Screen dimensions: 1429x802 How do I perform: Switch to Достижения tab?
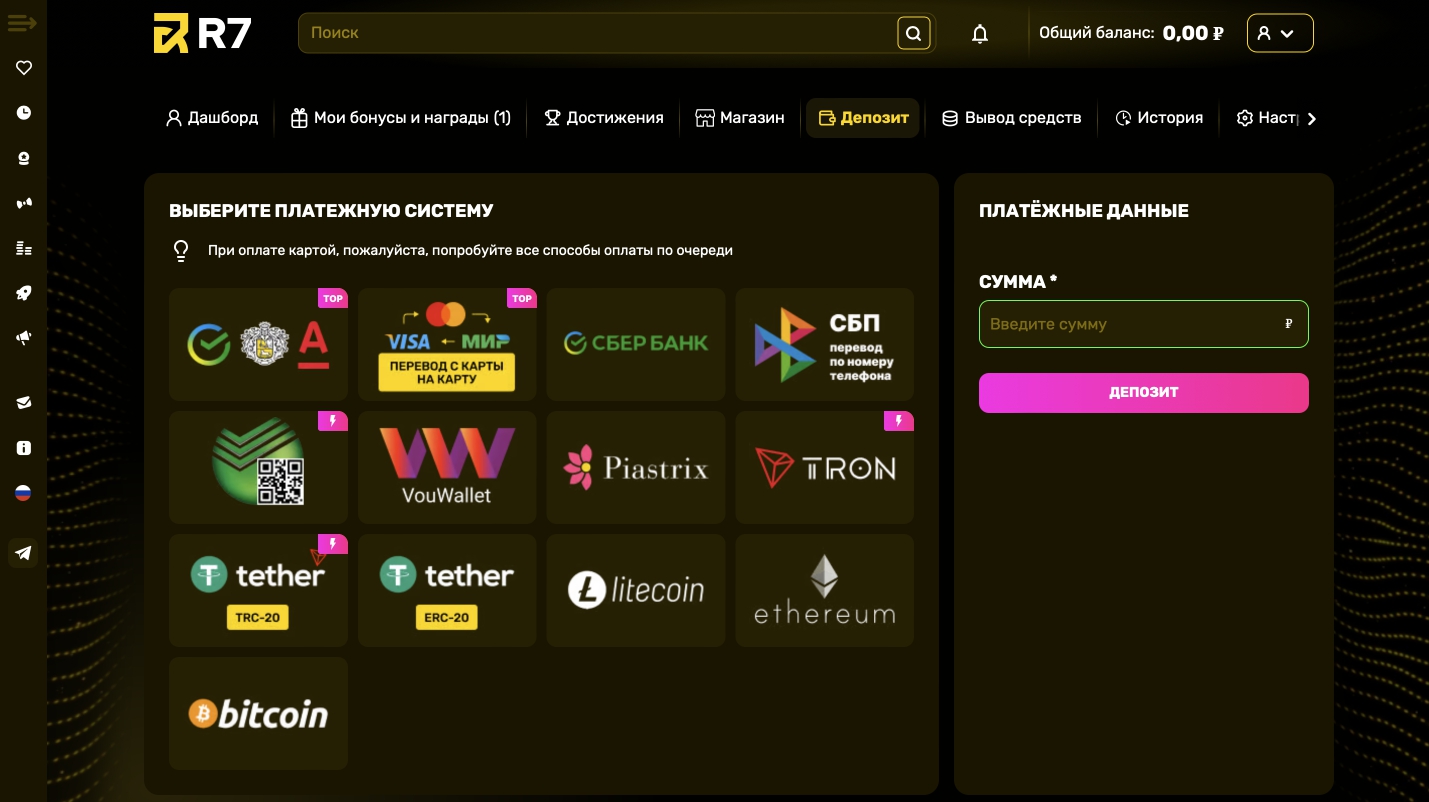point(603,118)
